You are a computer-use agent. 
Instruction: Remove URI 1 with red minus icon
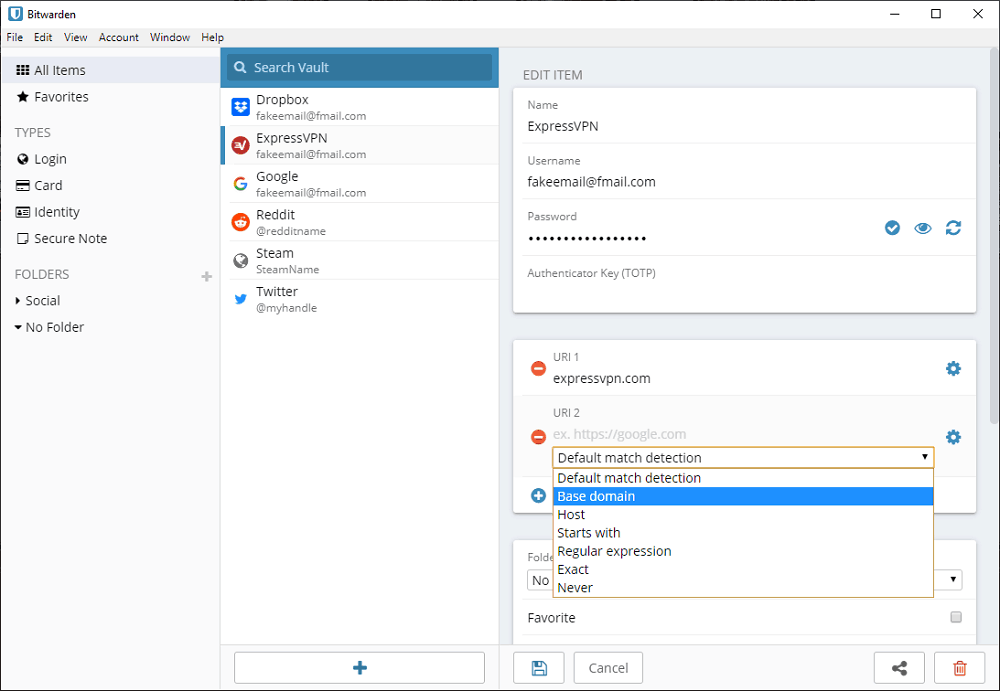538,368
